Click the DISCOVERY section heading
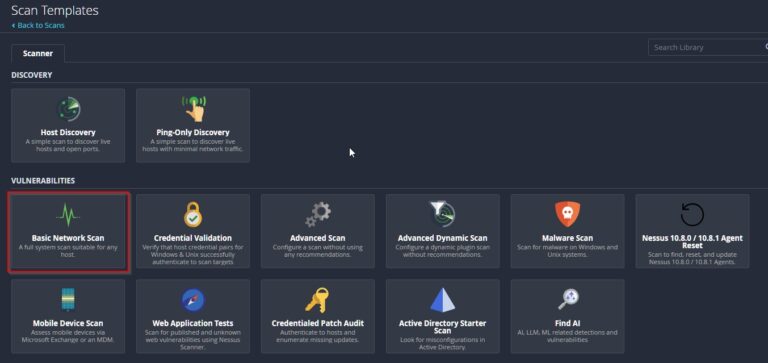 click(x=32, y=75)
